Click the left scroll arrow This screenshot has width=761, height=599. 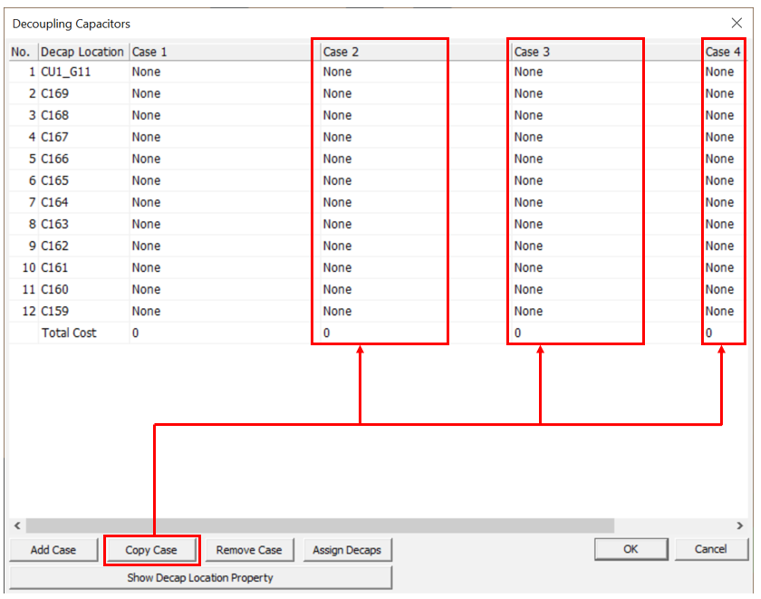17,526
